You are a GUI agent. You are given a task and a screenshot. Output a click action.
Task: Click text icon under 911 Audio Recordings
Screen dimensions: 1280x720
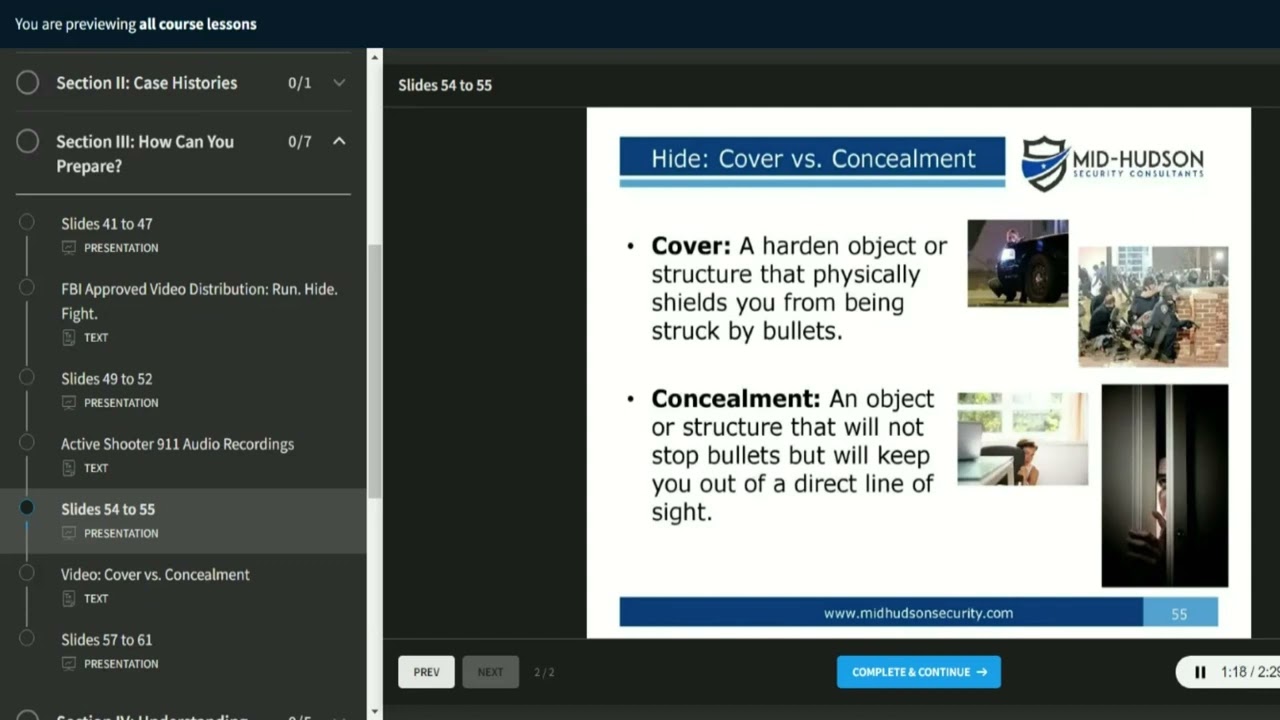coord(69,468)
